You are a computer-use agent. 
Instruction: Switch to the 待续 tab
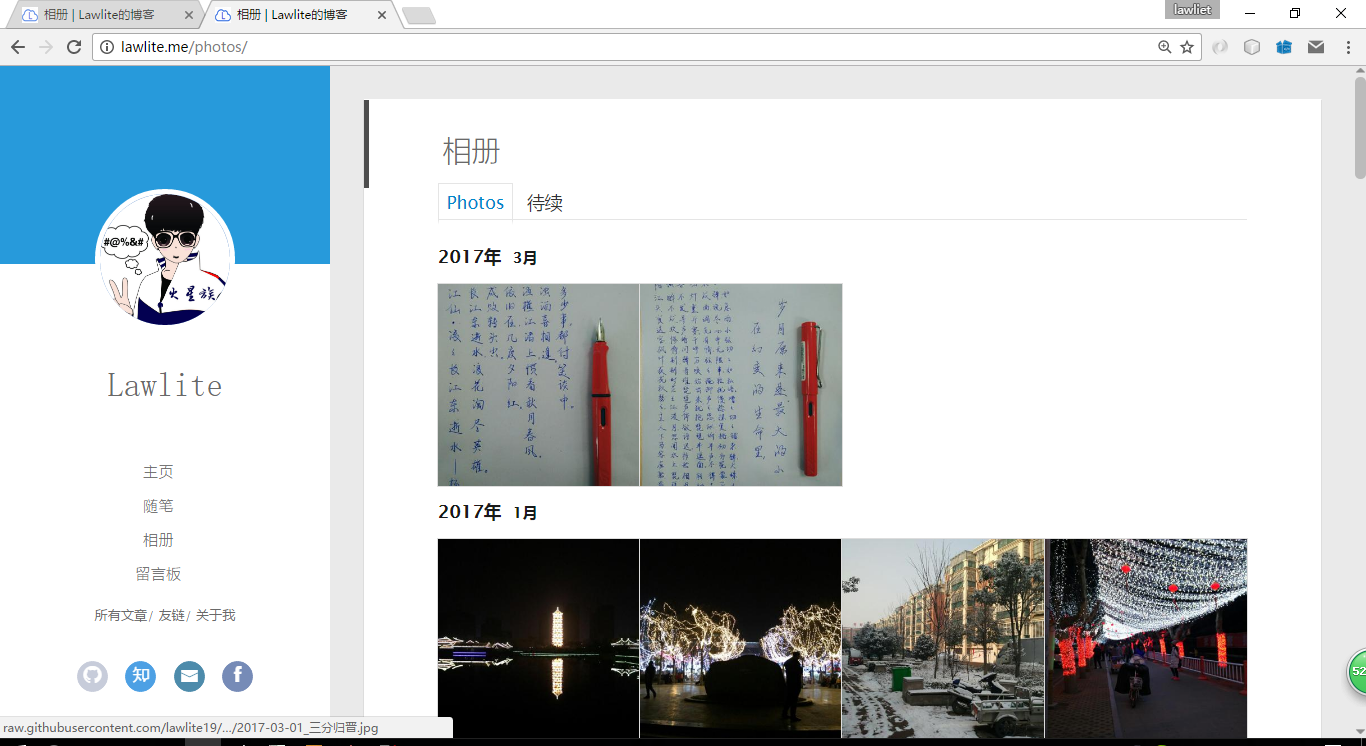[545, 203]
